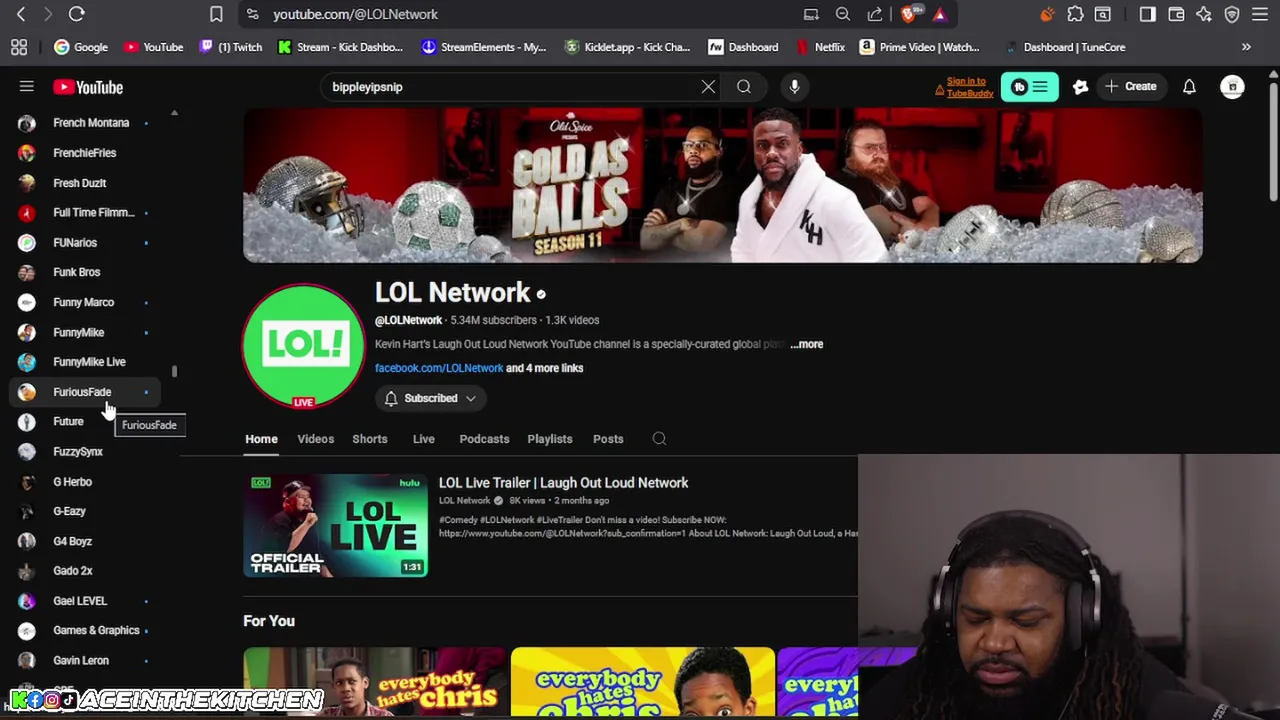Click the Cold As Balls channel banner
This screenshot has width=1280, height=720.
[723, 185]
